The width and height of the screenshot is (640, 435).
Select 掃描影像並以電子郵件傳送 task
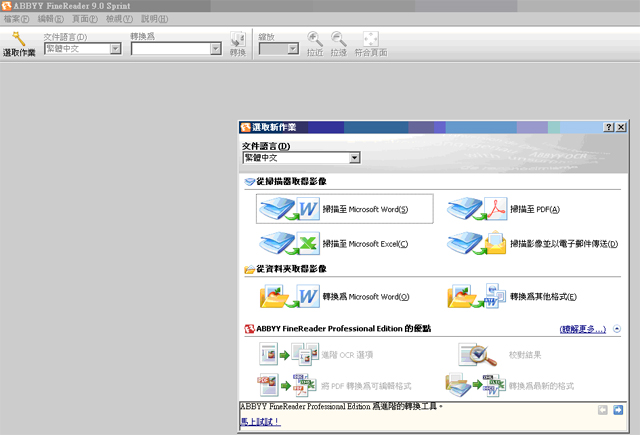(532, 243)
